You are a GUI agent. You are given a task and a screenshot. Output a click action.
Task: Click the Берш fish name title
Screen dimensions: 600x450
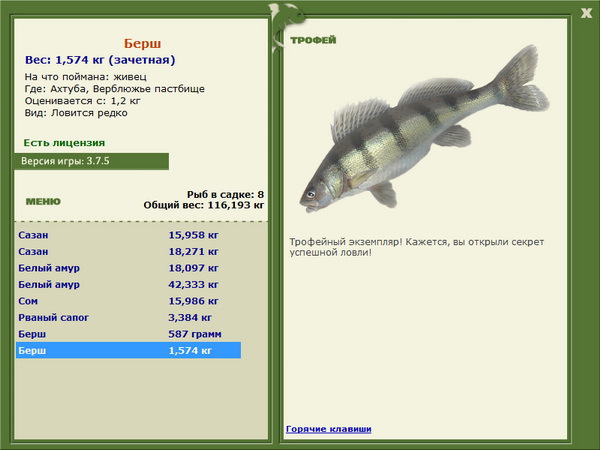pos(142,44)
